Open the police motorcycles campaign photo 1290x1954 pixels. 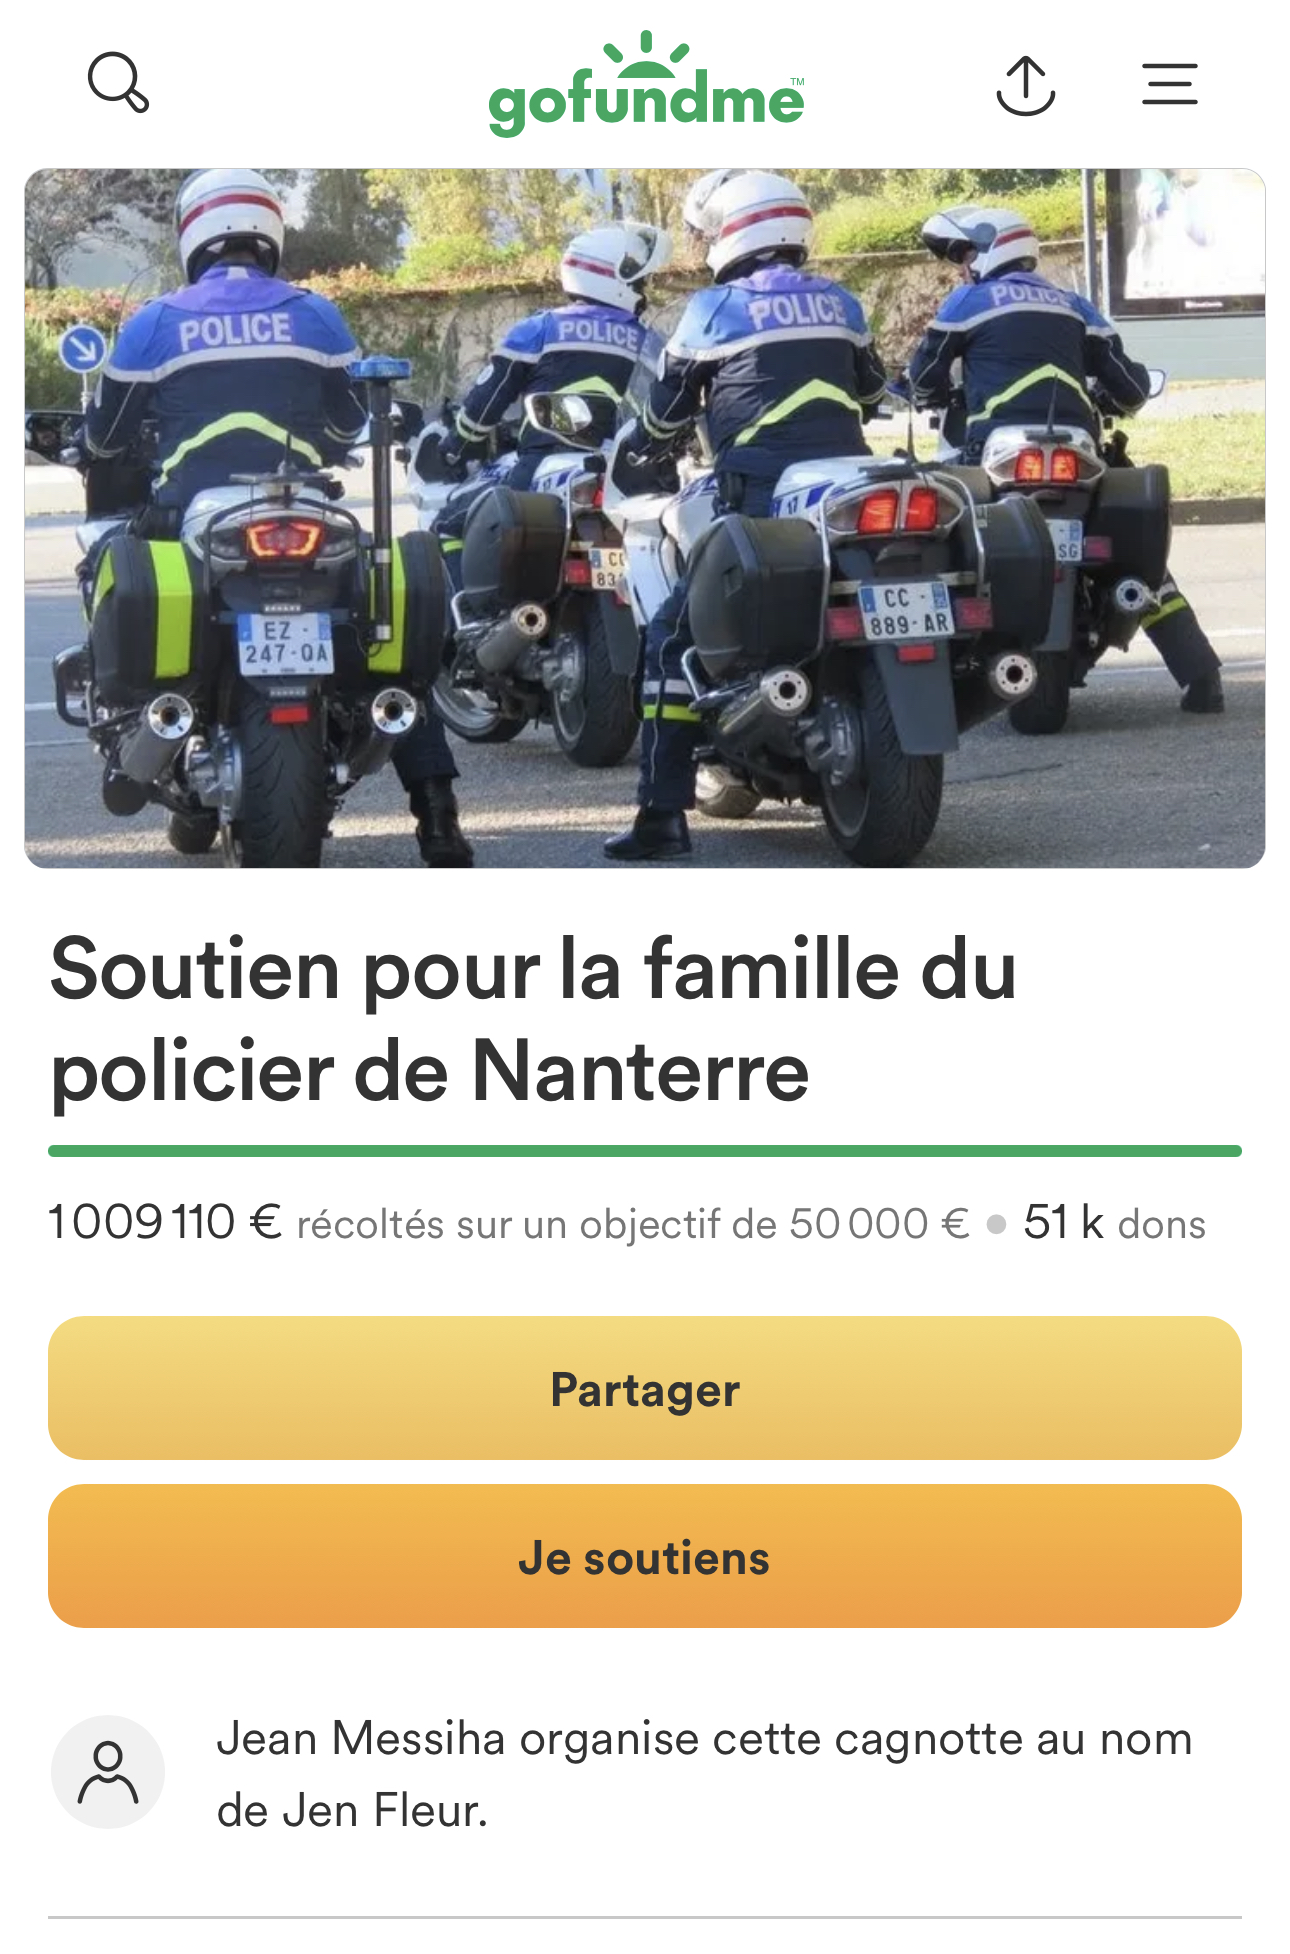[x=645, y=518]
